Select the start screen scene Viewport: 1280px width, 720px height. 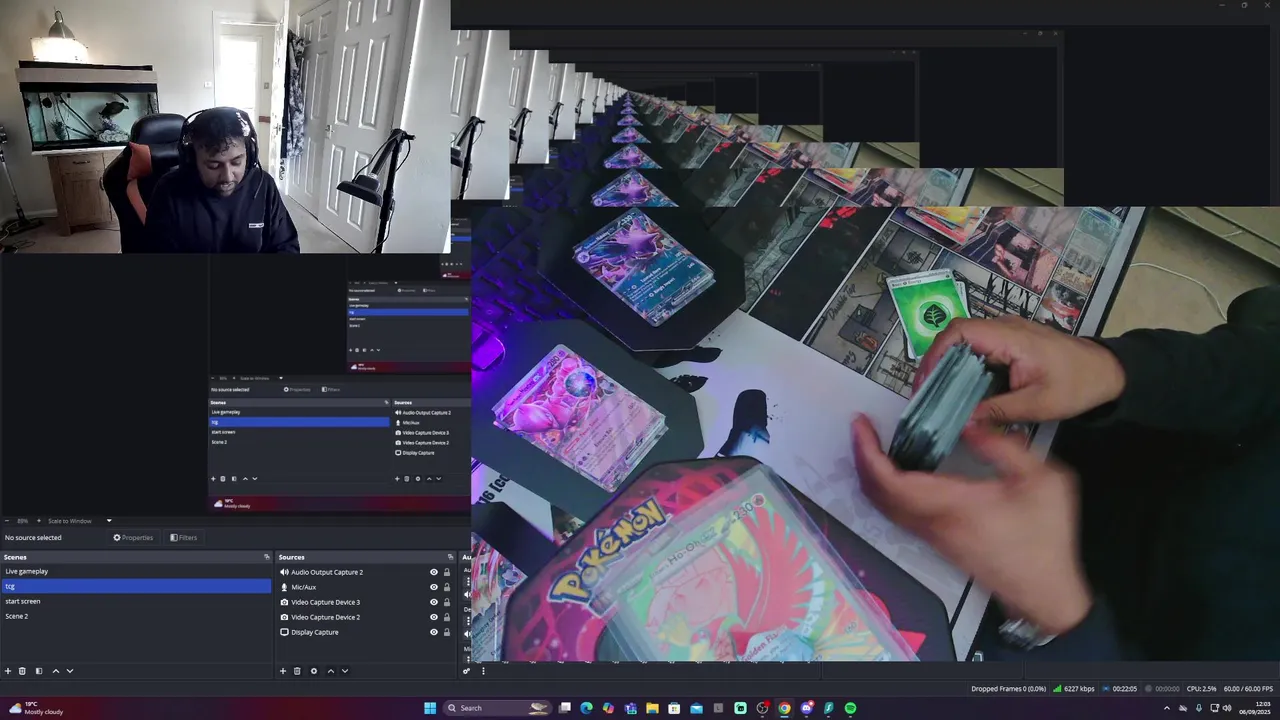pyautogui.click(x=136, y=601)
